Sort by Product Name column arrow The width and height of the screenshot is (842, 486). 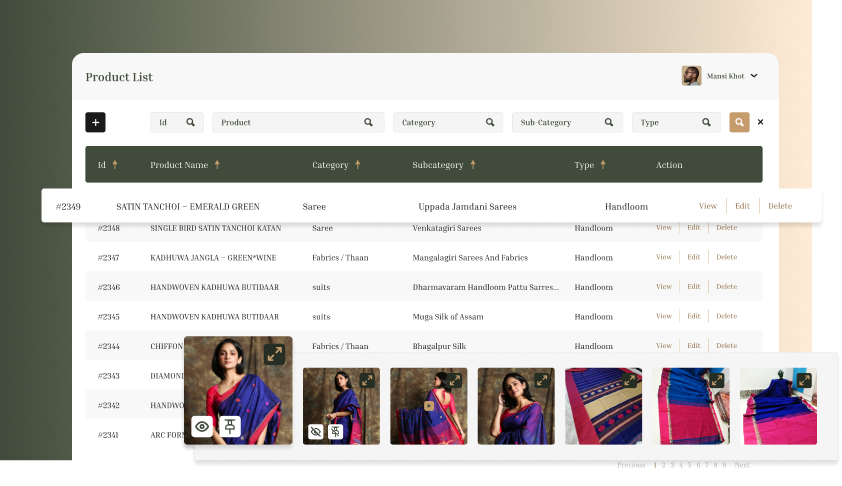pos(217,165)
